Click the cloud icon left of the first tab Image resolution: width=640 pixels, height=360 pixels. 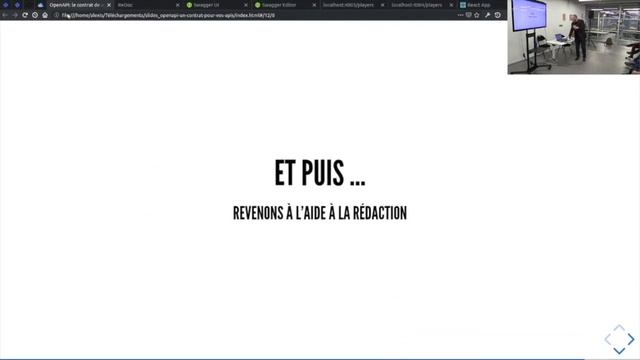coord(40,5)
